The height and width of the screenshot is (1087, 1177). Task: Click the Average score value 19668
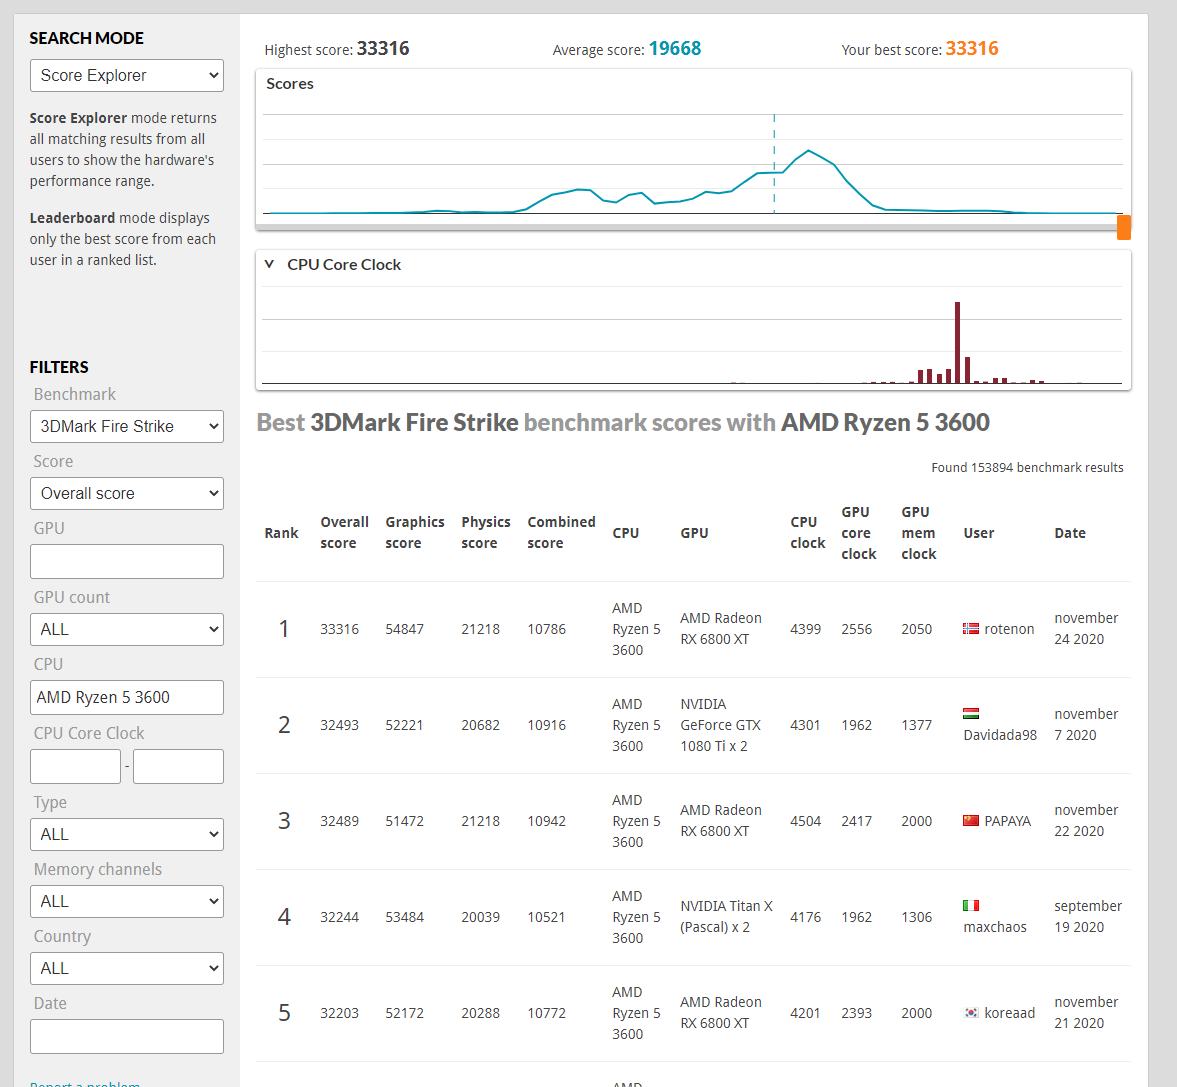point(675,49)
